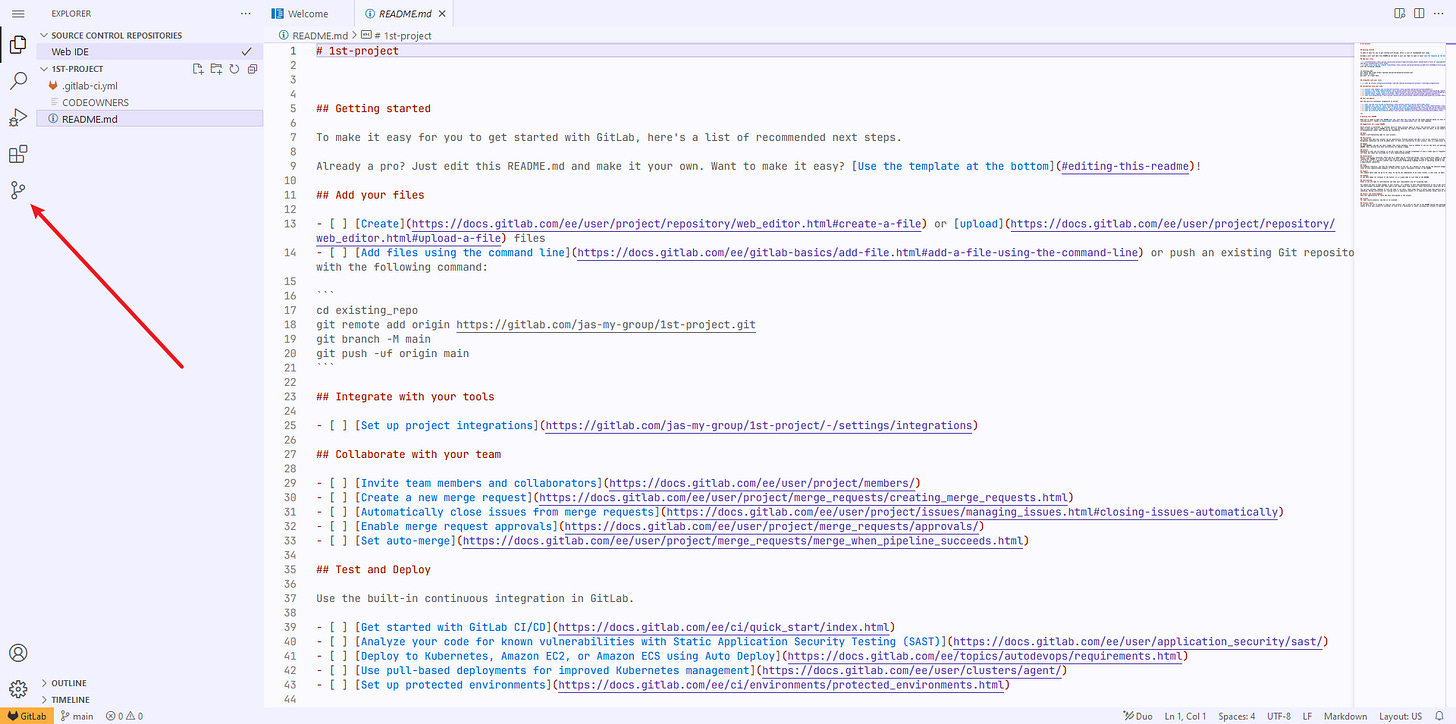
Task: Open the Extensions view icon
Action: pos(18,154)
